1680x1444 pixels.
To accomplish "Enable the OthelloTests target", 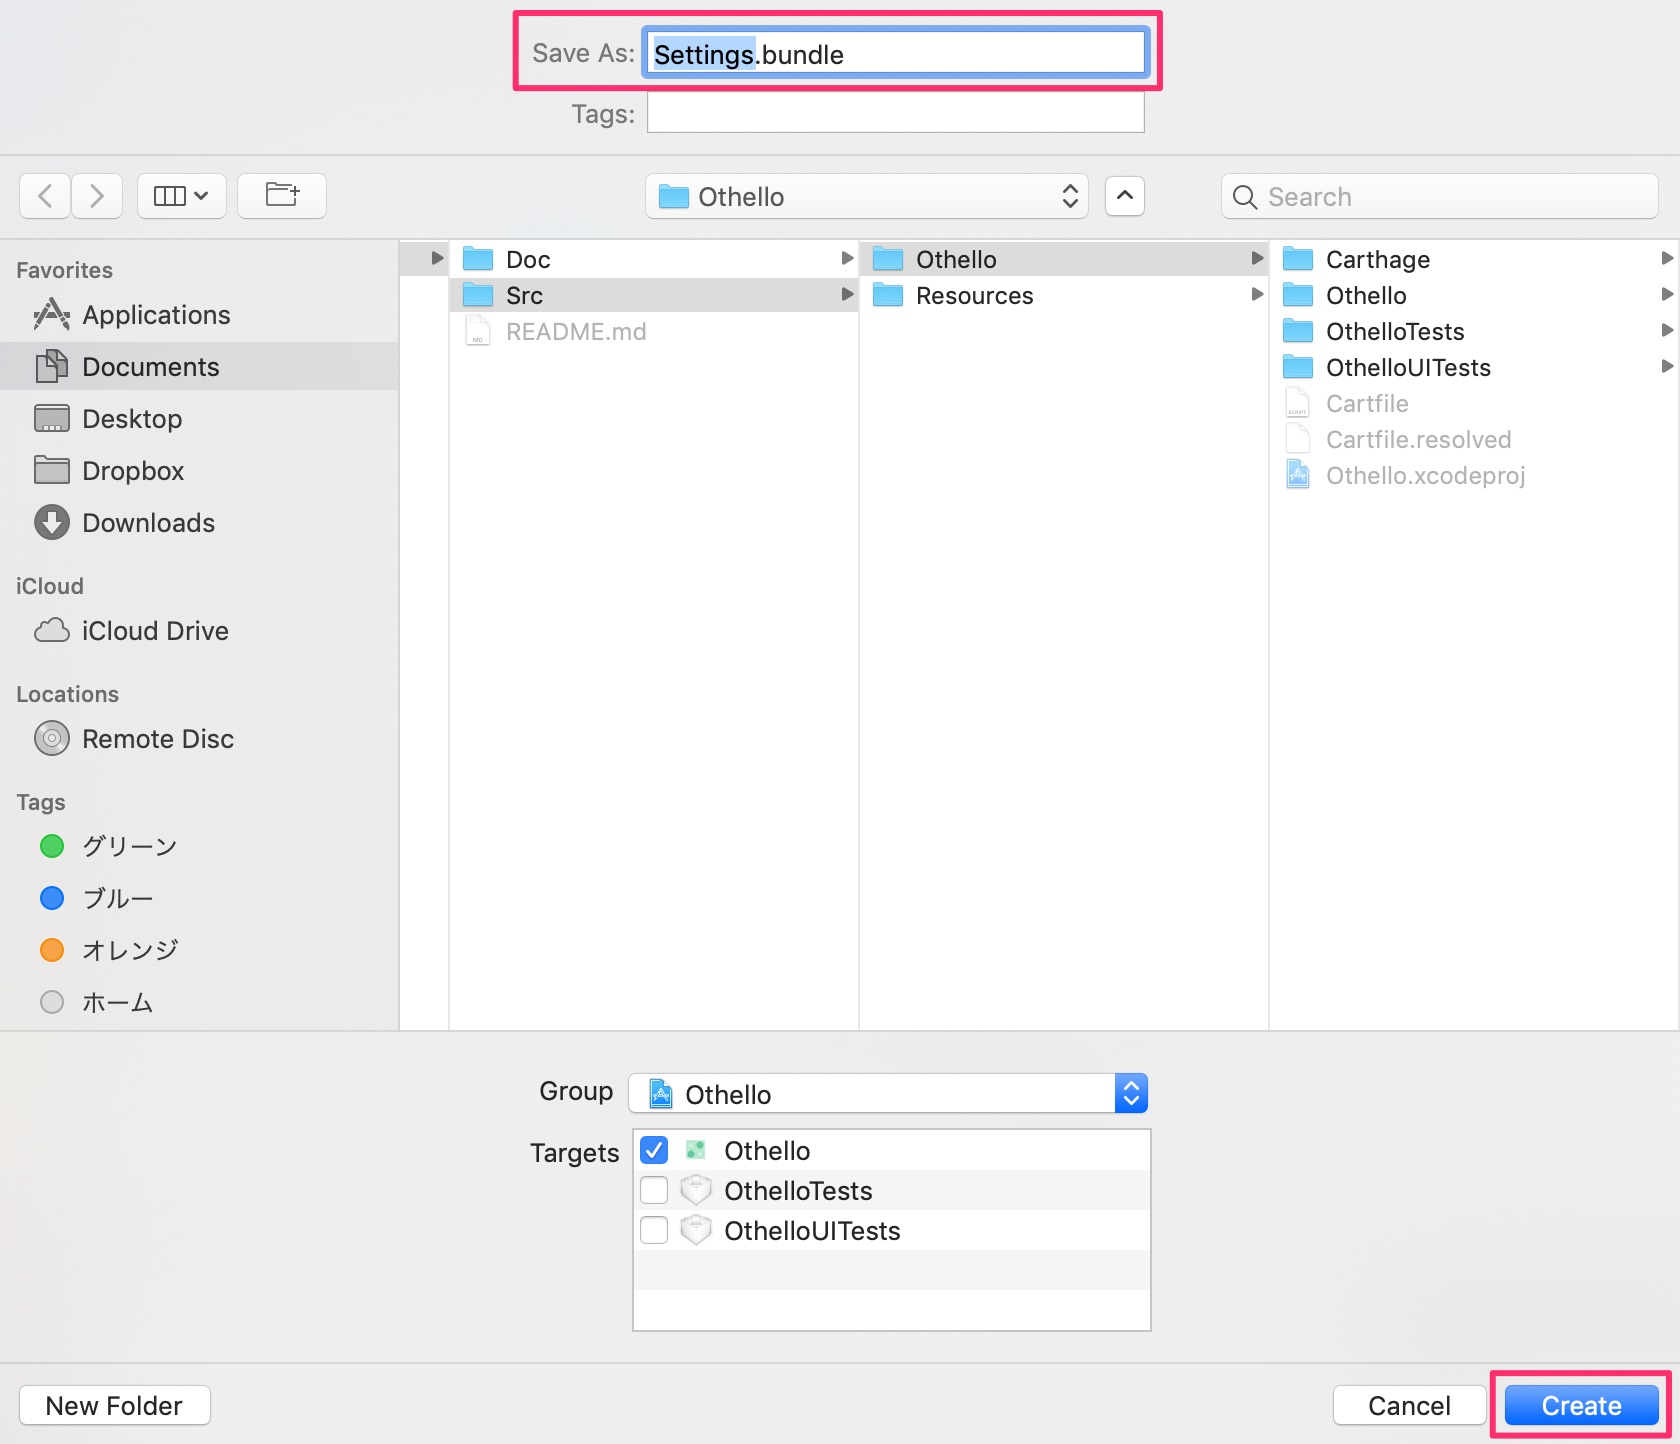I will click(654, 1189).
